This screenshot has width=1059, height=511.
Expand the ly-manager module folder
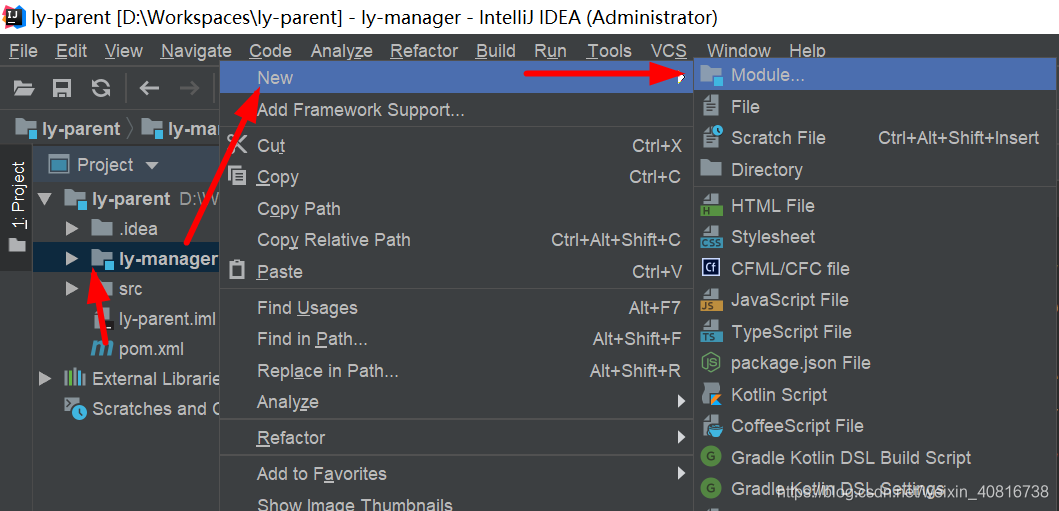pos(71,259)
